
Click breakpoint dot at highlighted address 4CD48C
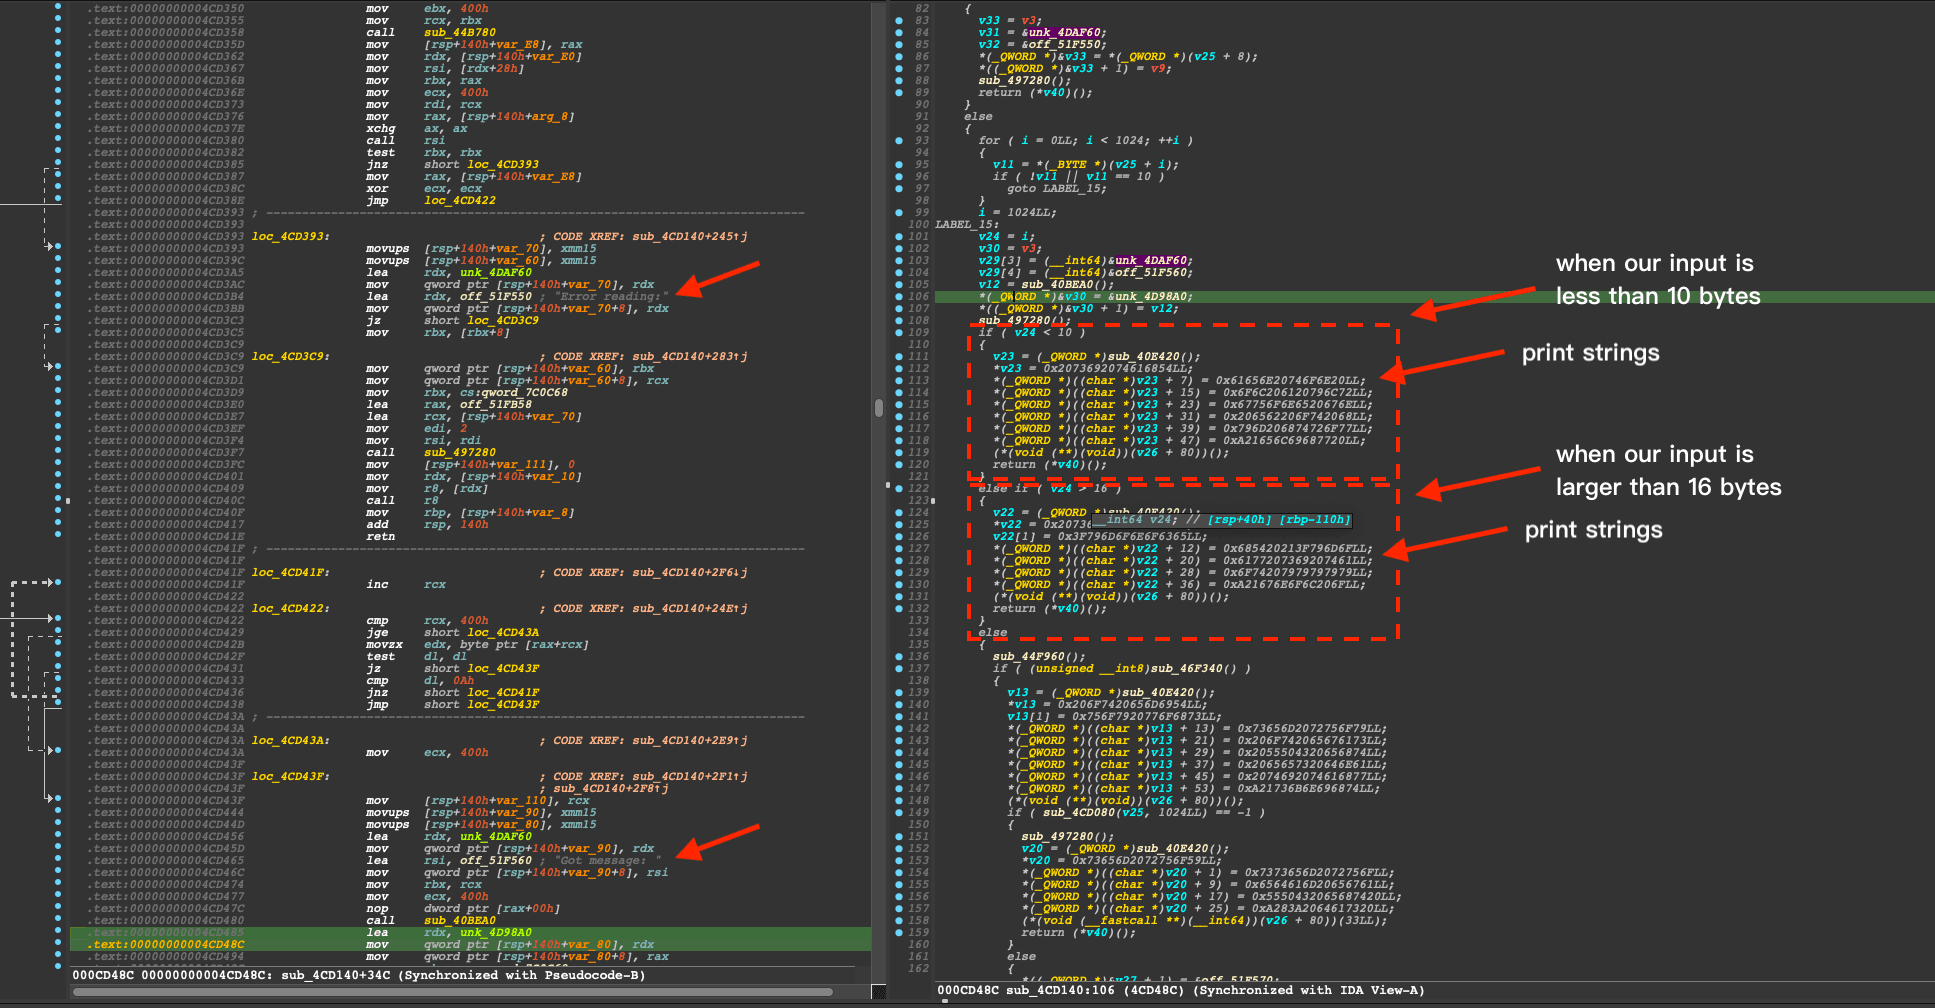(57, 944)
